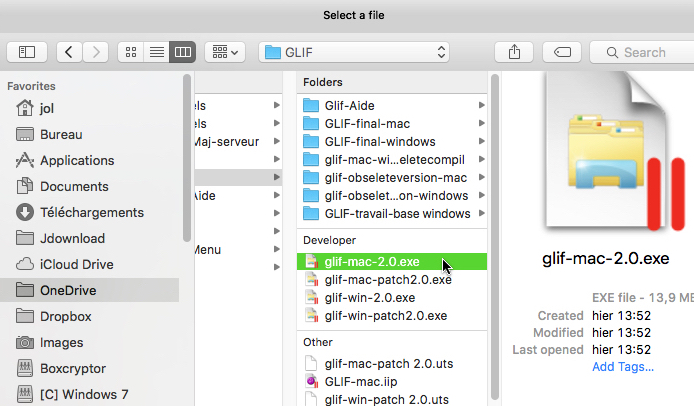Select column view mode

pyautogui.click(x=181, y=52)
